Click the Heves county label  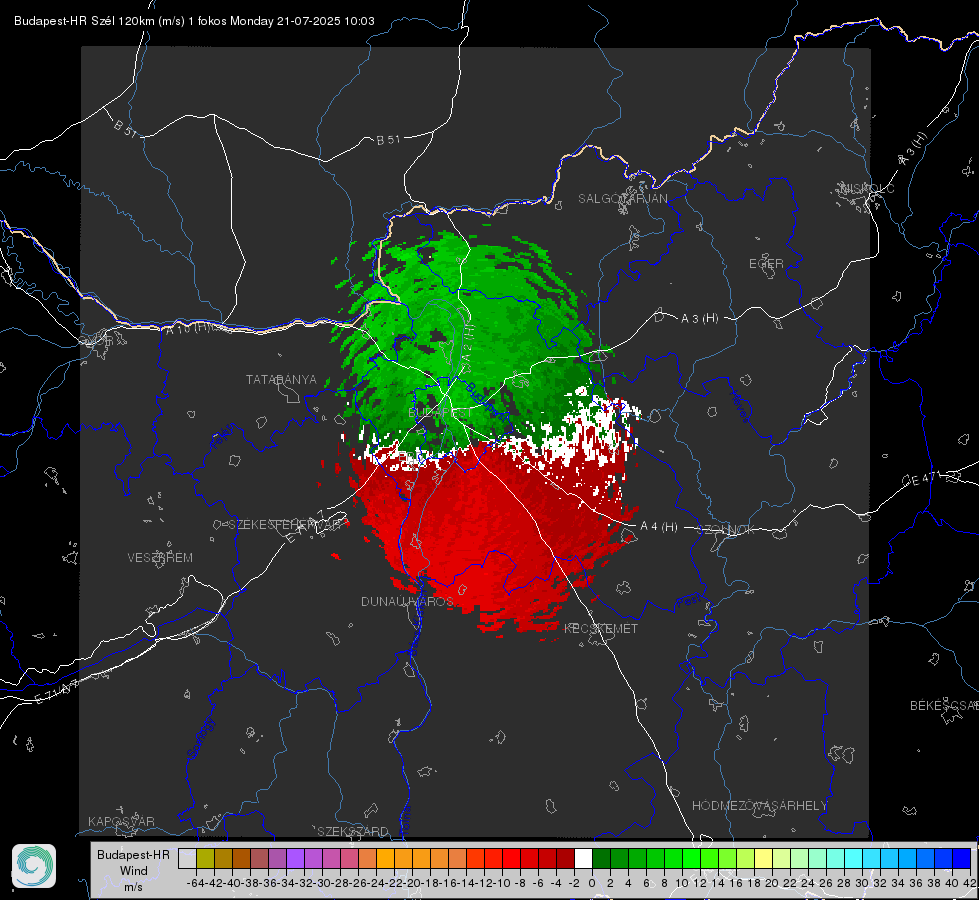pos(739,407)
